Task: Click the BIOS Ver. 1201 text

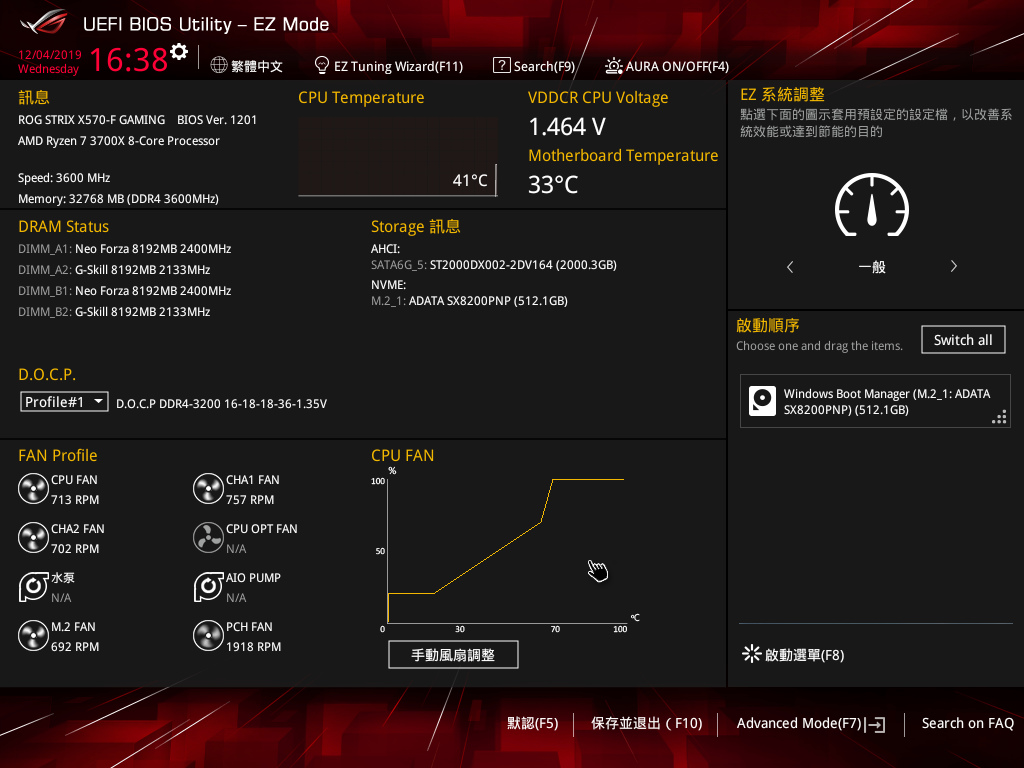Action: click(217, 120)
